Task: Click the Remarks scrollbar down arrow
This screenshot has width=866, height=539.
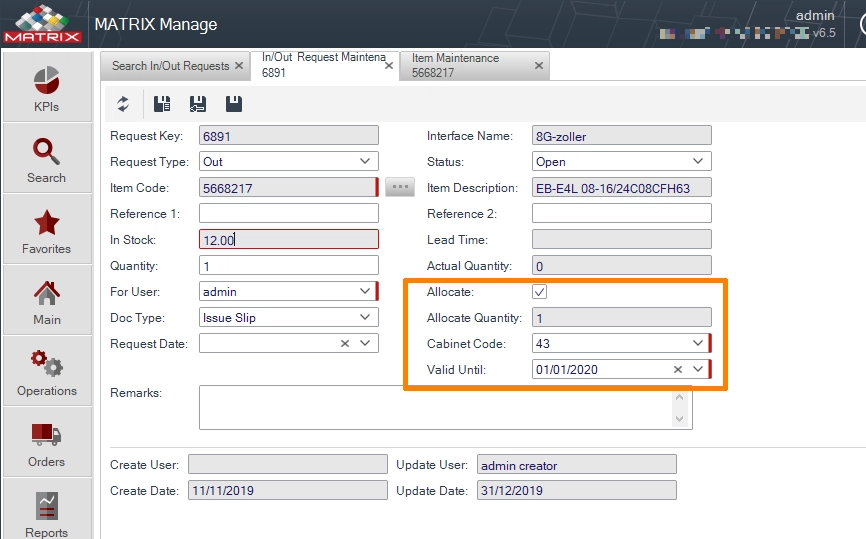Action: click(679, 419)
